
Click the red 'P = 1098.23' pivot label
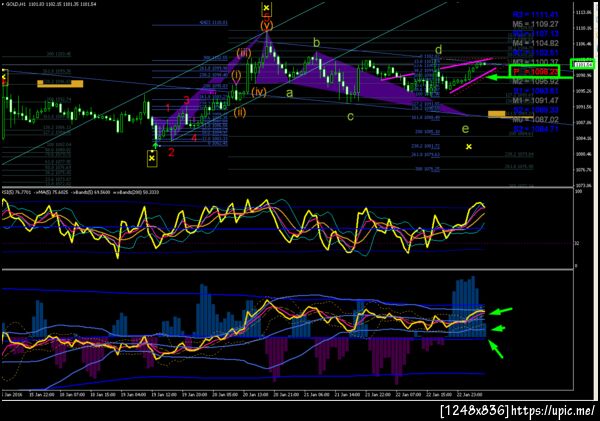click(535, 72)
